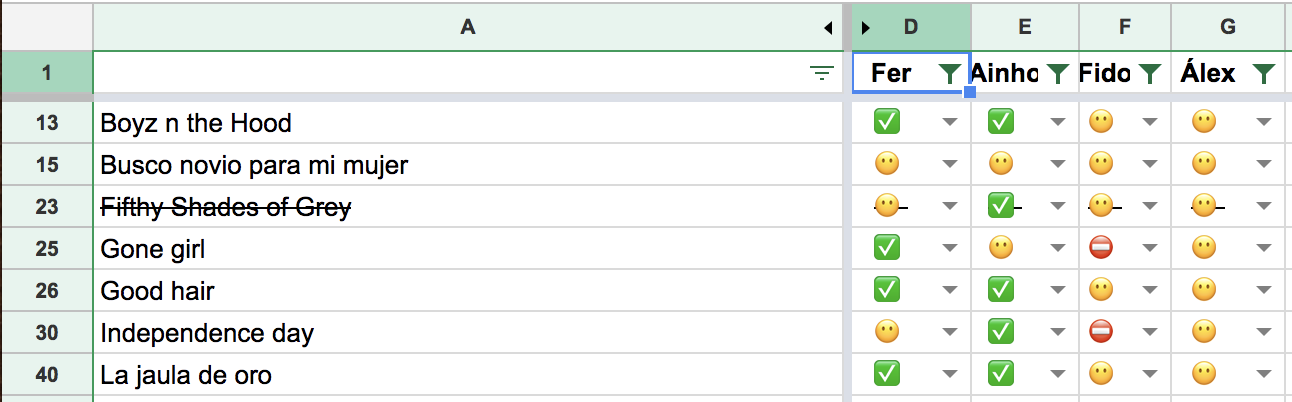Open Álex dropdown for Independence day row
1292x402 pixels.
[1264, 333]
